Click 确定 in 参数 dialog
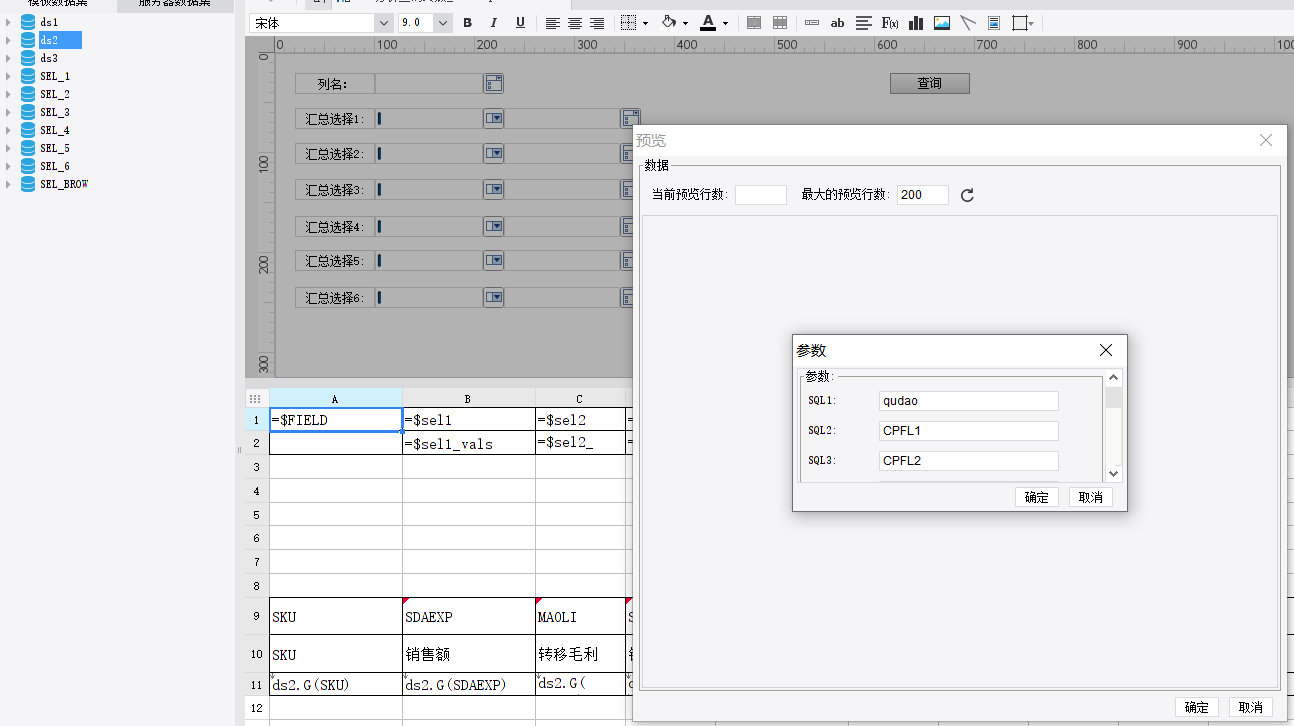 click(1037, 497)
